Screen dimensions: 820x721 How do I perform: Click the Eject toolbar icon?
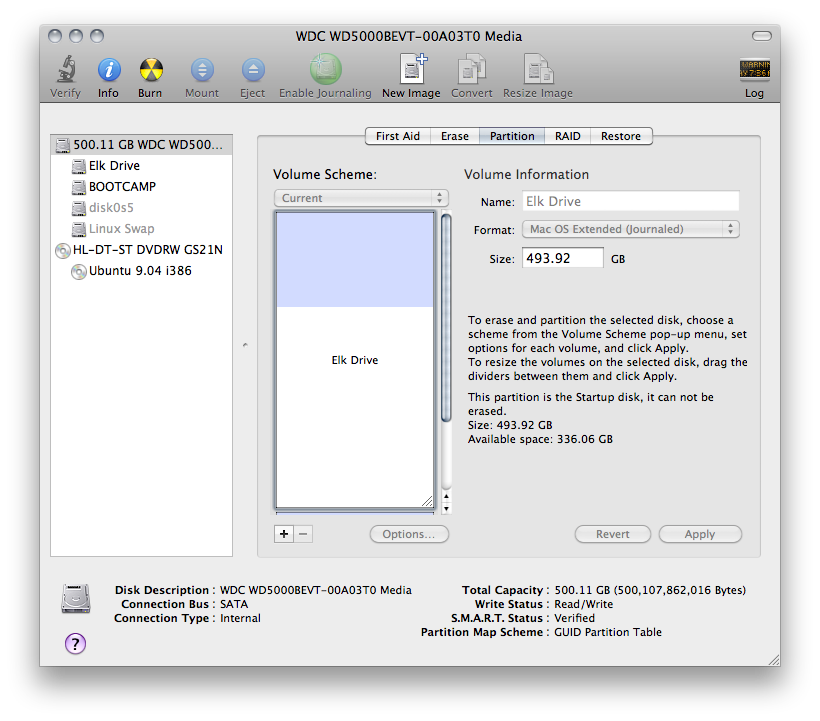pos(253,70)
